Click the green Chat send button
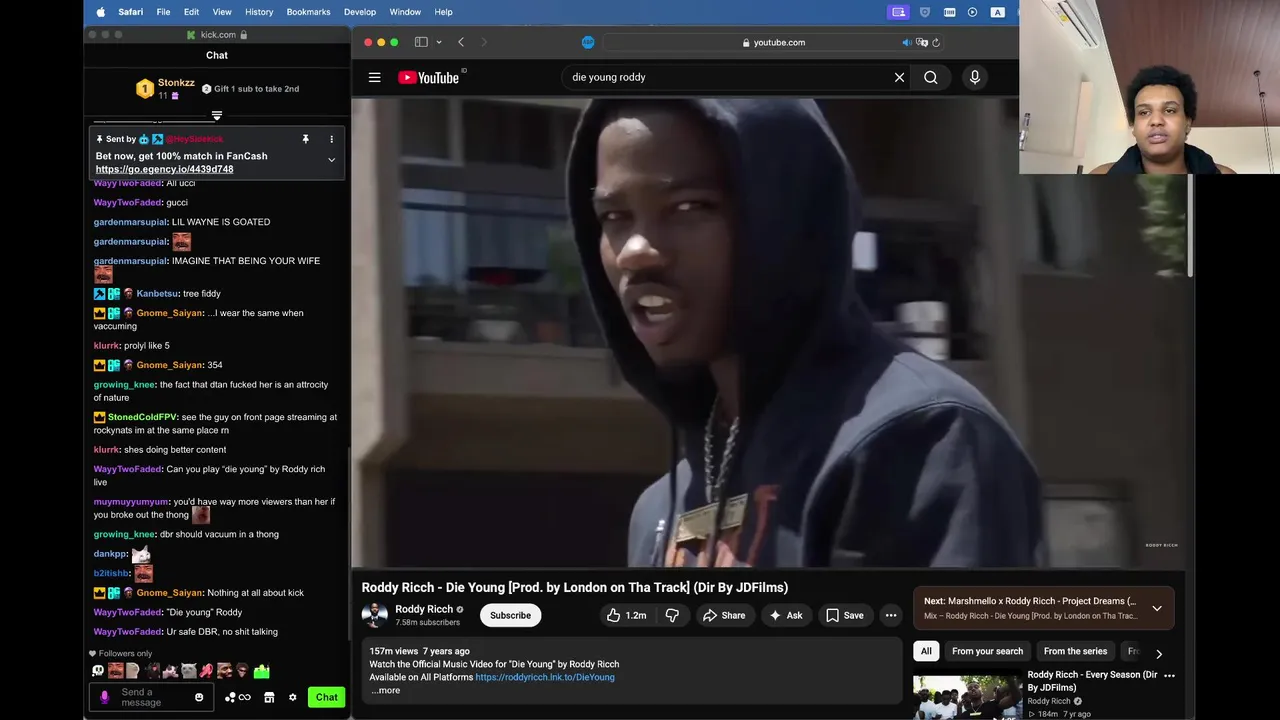 [x=326, y=697]
